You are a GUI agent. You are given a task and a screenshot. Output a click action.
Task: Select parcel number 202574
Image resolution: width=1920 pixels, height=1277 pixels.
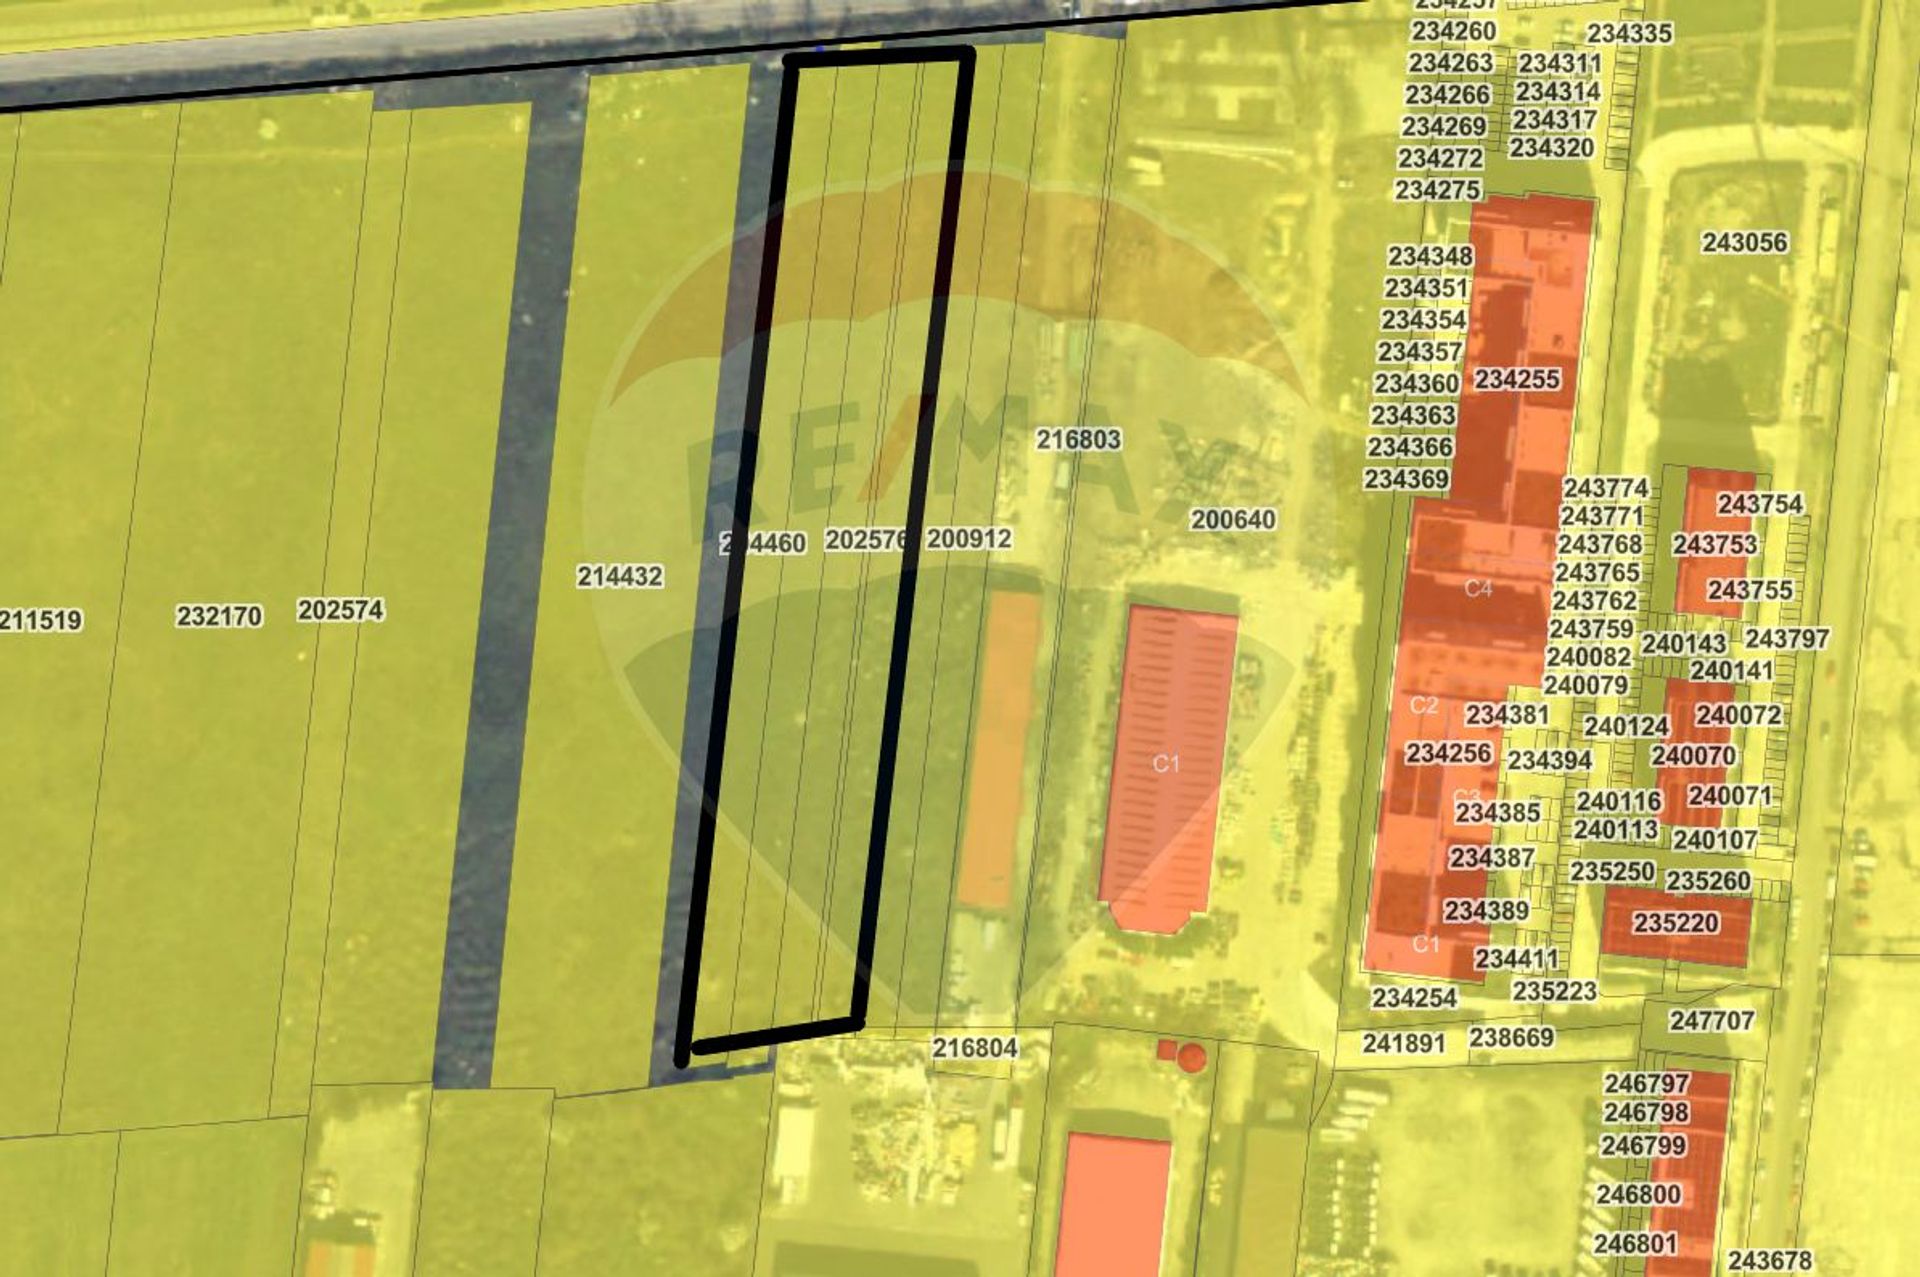pos(340,611)
